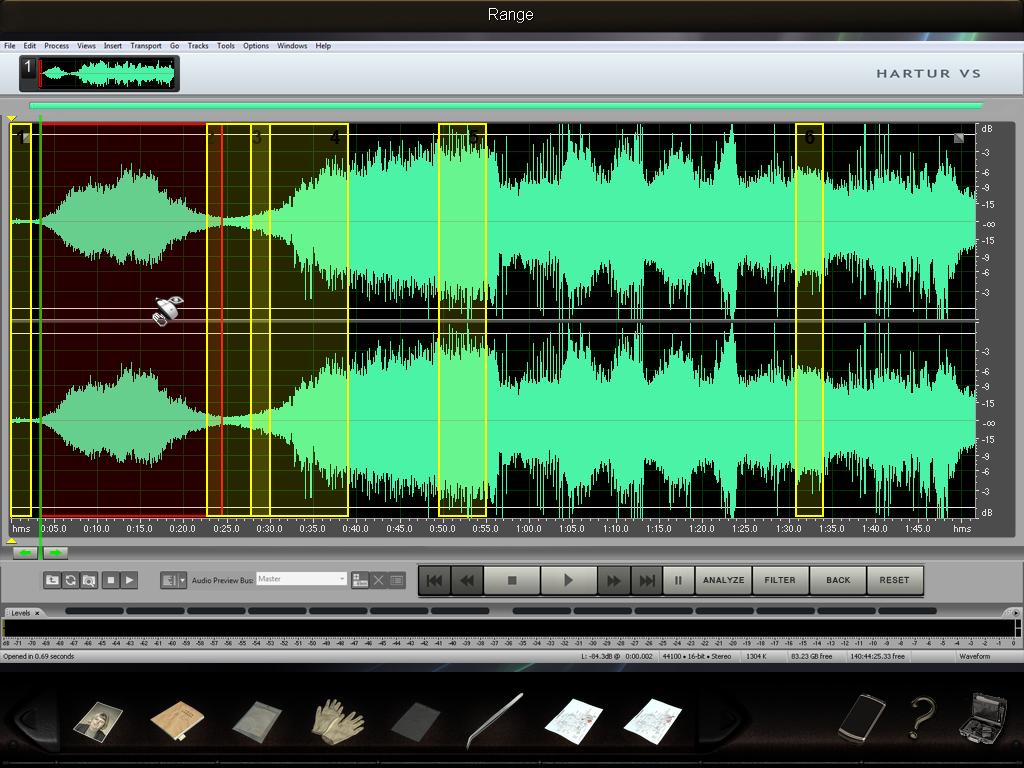Click the 1:00.0 mark on time ruler
The height and width of the screenshot is (768, 1024).
529,528
